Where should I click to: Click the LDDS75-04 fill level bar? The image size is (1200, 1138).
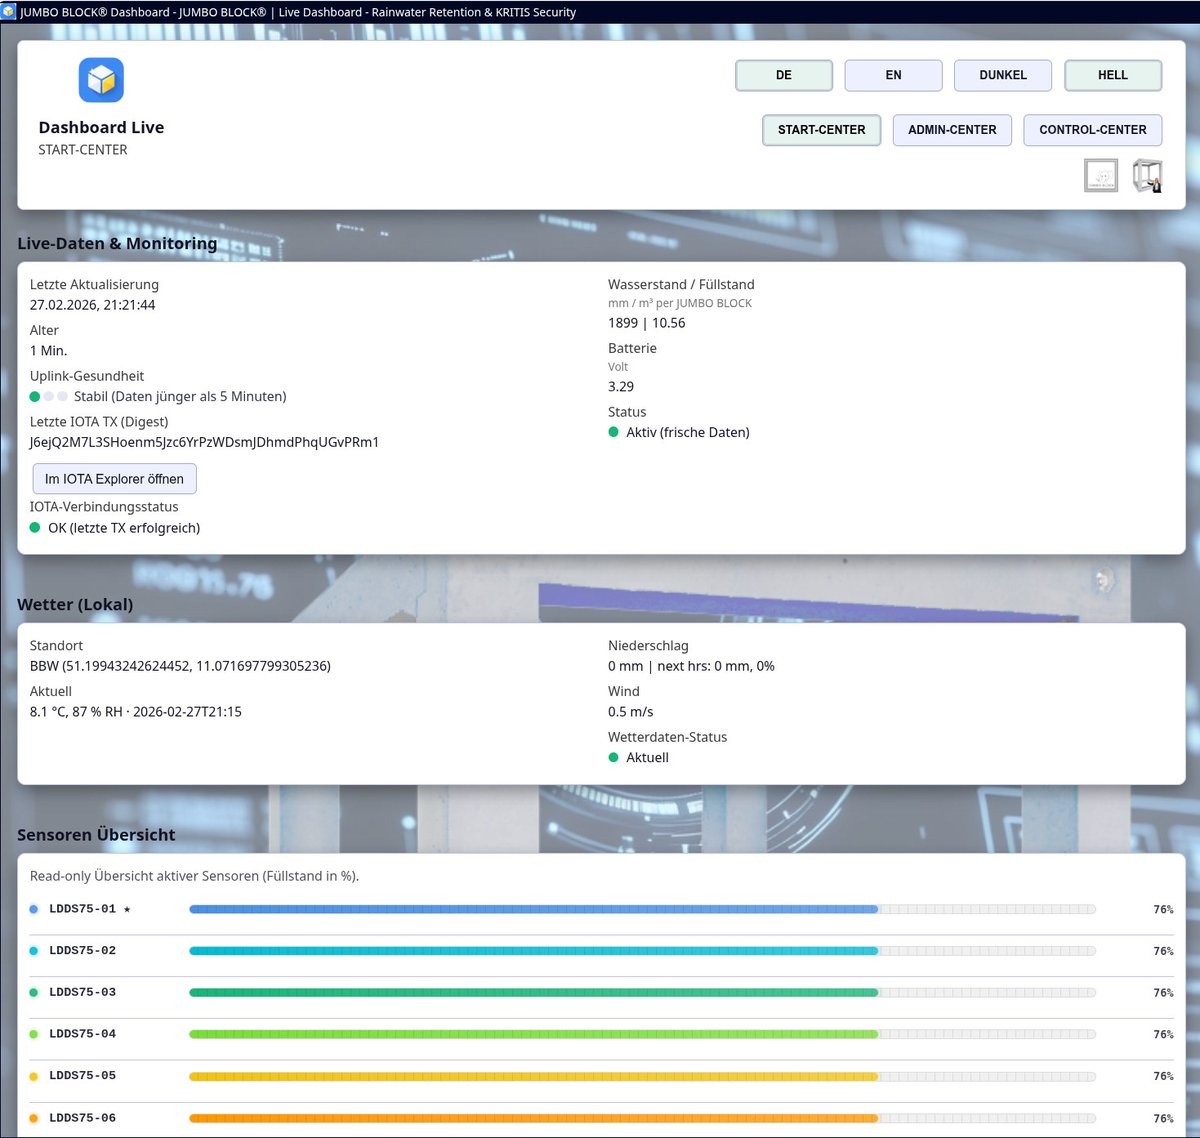pos(643,1034)
